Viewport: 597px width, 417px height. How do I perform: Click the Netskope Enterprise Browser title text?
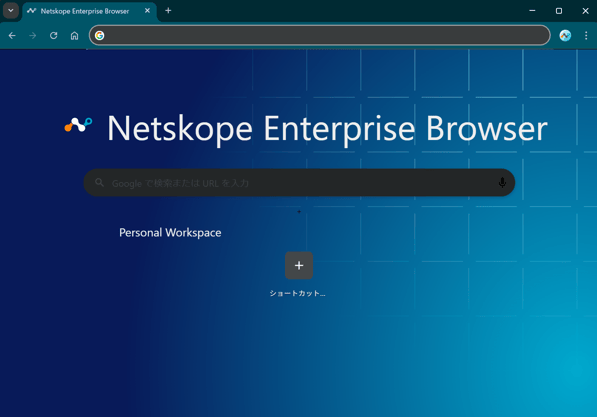(327, 129)
